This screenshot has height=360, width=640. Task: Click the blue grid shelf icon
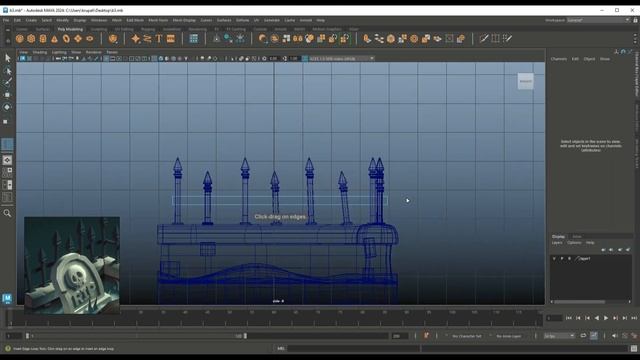[193, 39]
